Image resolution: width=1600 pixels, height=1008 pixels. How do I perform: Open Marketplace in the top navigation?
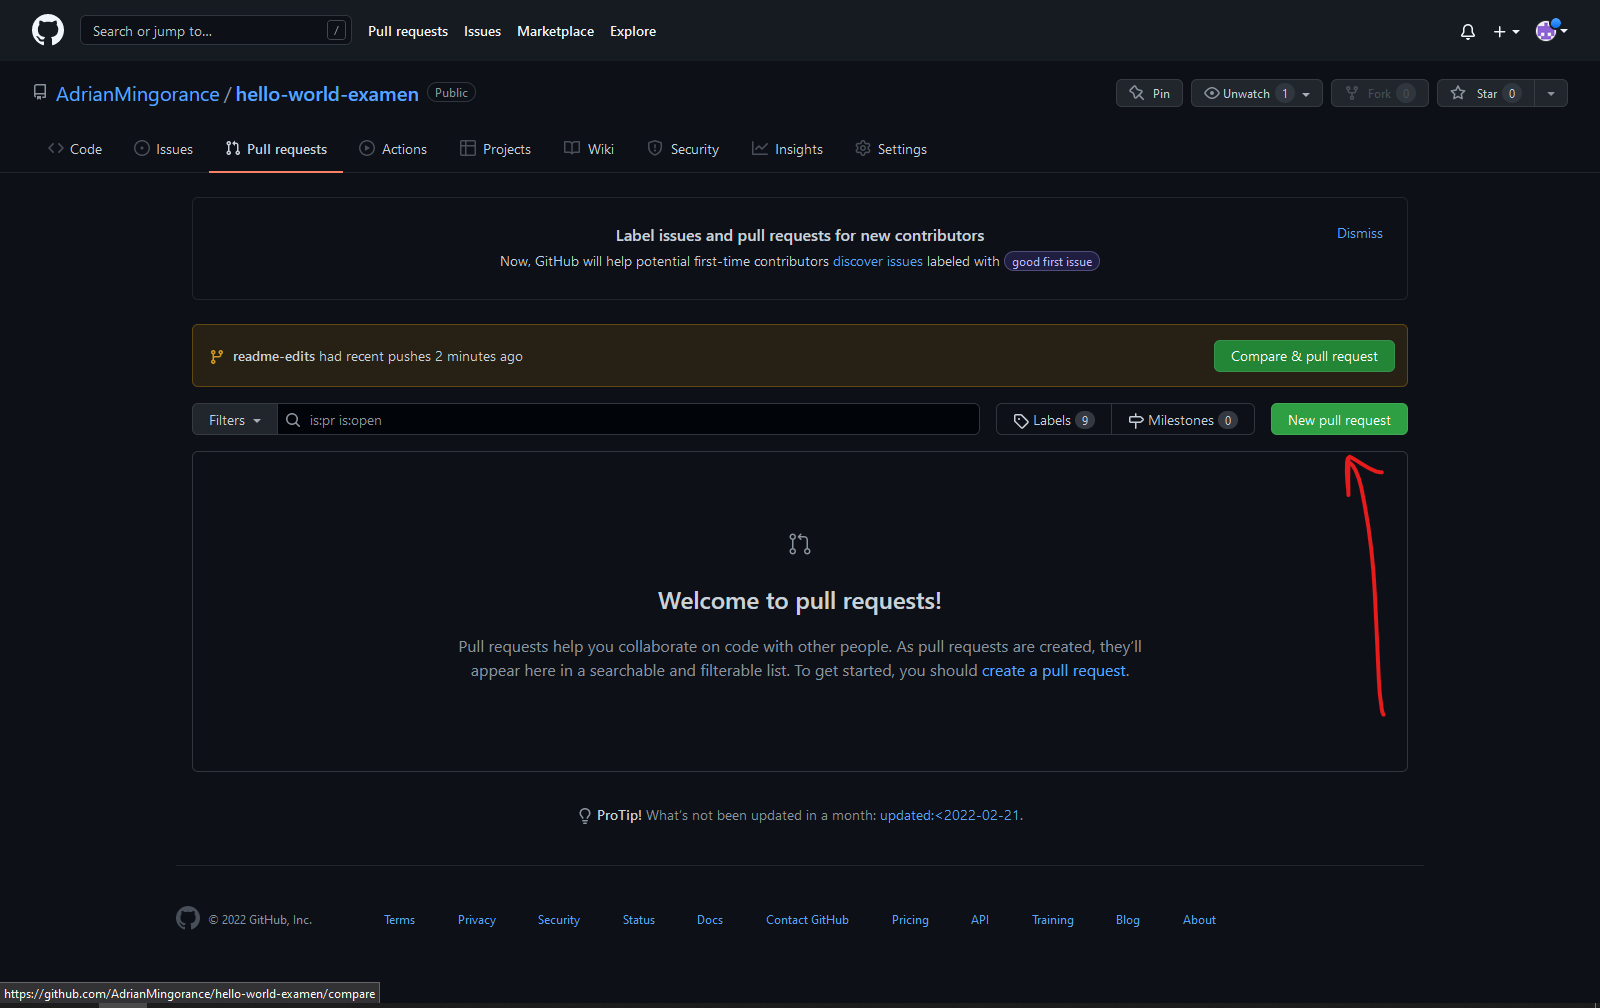pyautogui.click(x=556, y=31)
